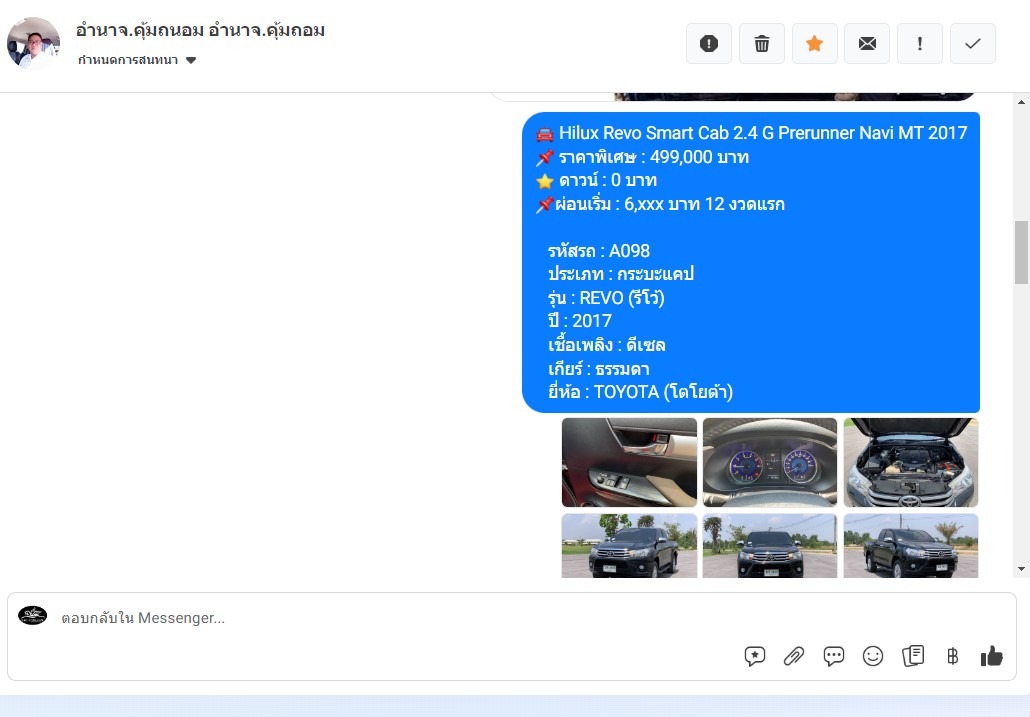Open saved replies speech bubble icon
The image size is (1030, 717).
834,656
